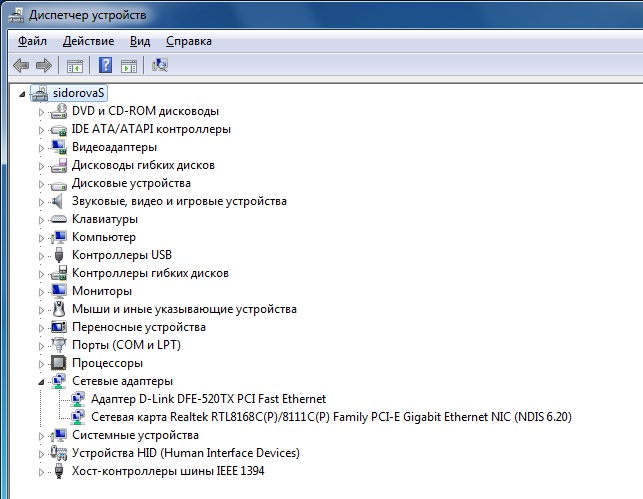Screen dimensions: 643x499
Task: Click the Переносные устройства icon
Action: (x=59, y=327)
